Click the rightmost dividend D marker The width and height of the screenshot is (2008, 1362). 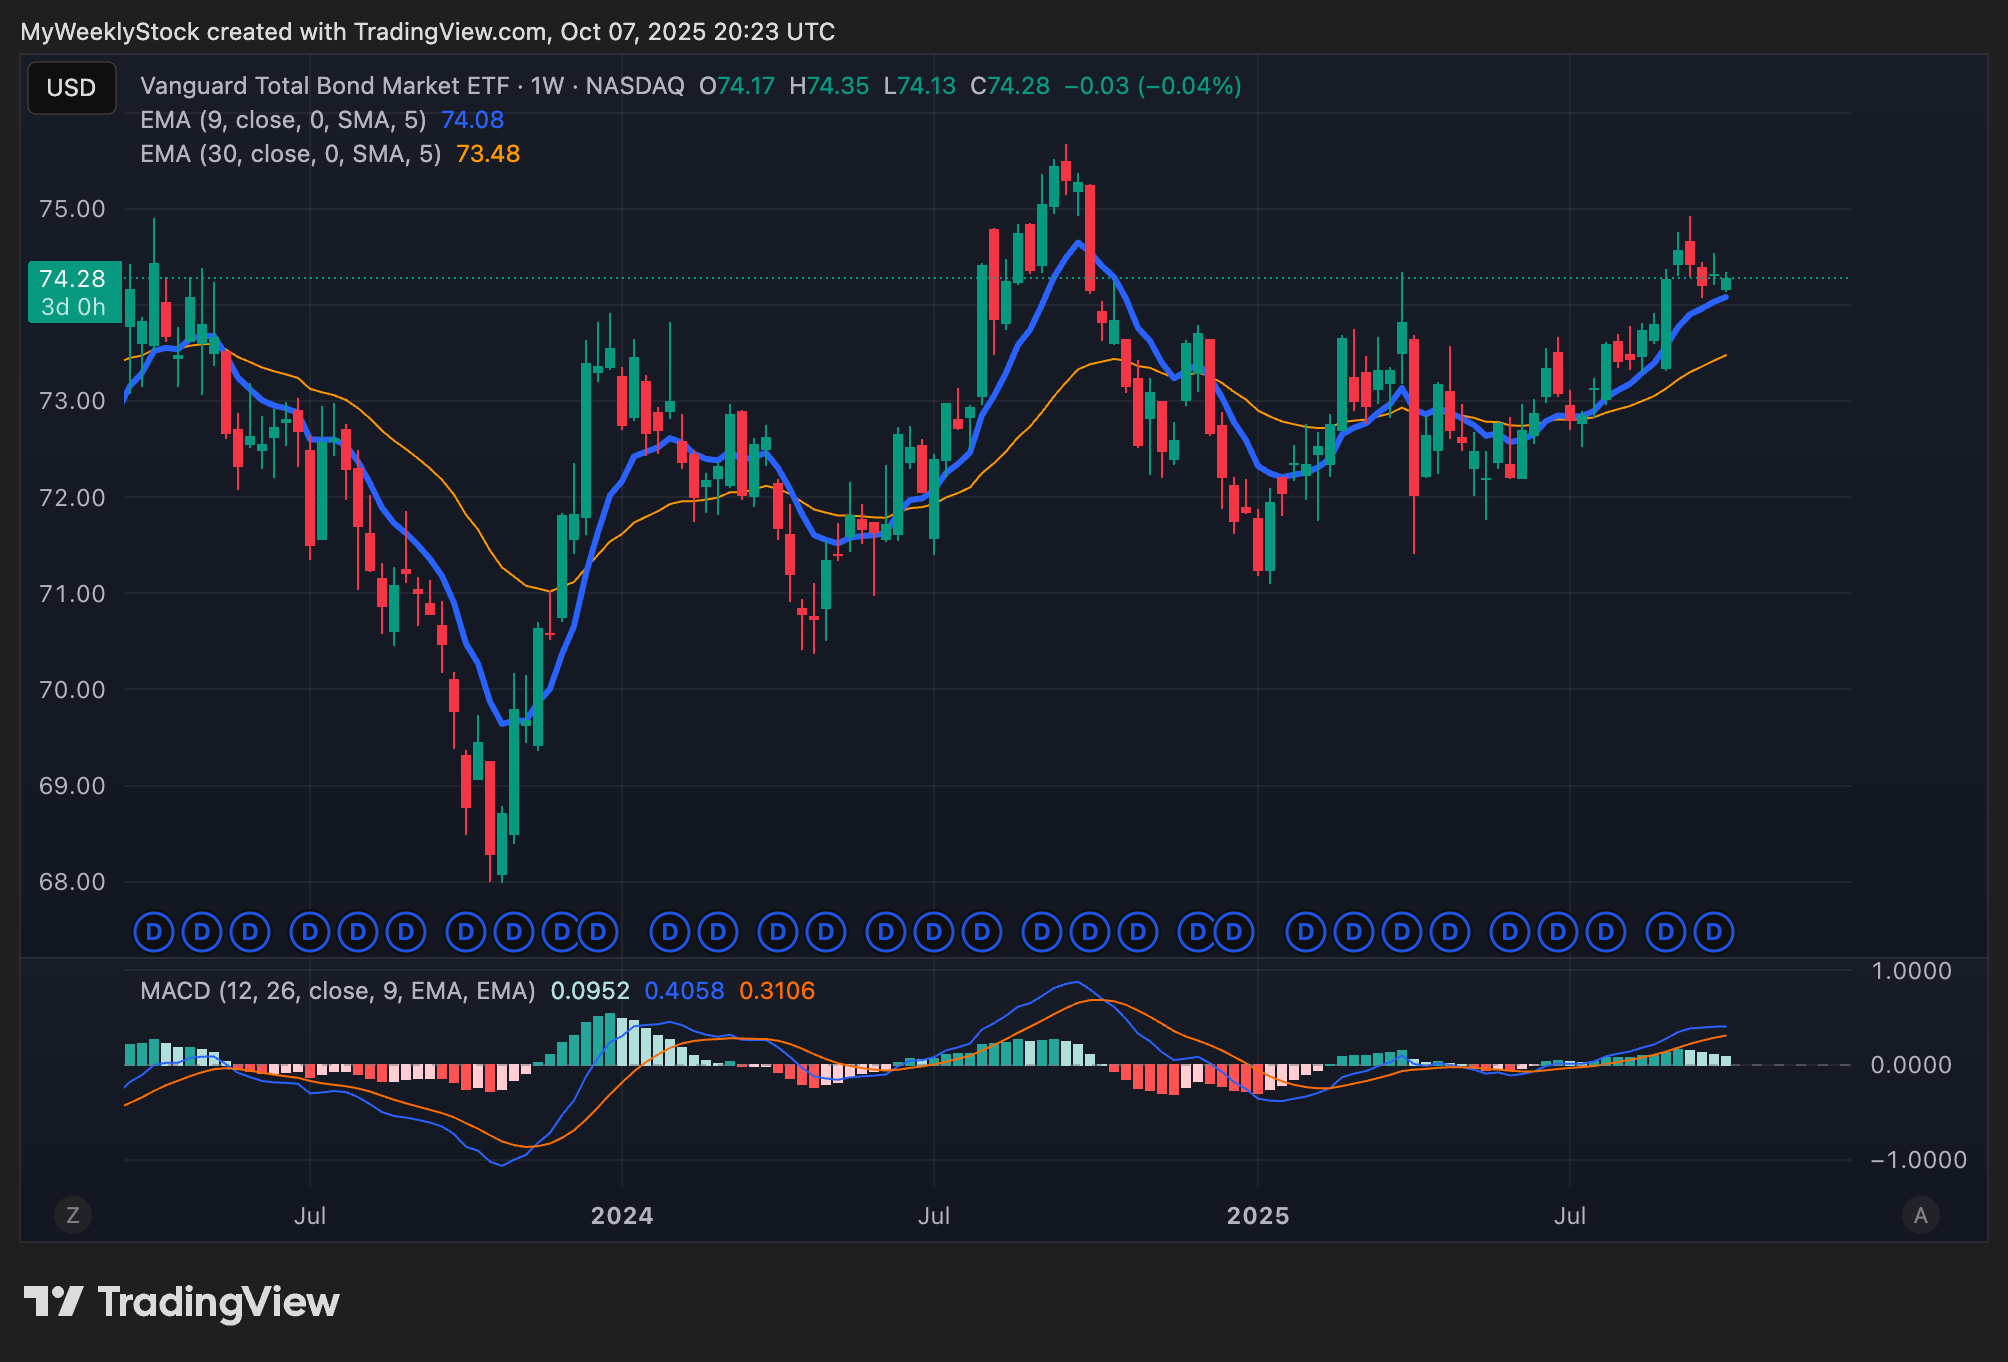coord(1714,932)
